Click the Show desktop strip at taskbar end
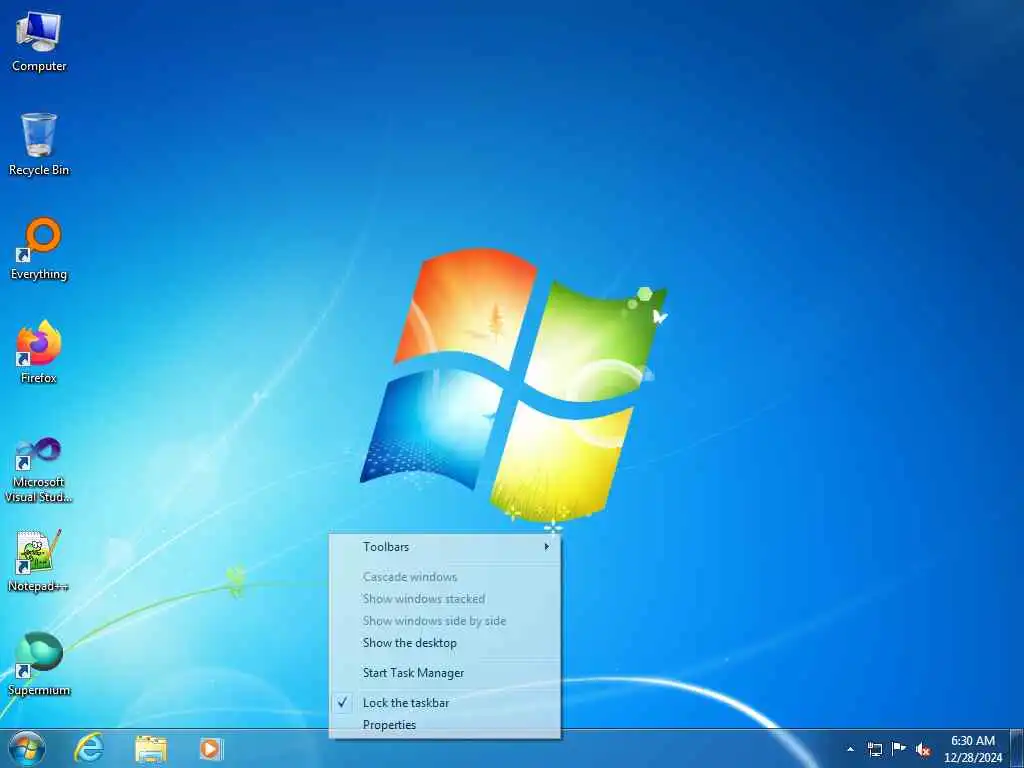Viewport: 1024px width, 768px height. 1017,749
